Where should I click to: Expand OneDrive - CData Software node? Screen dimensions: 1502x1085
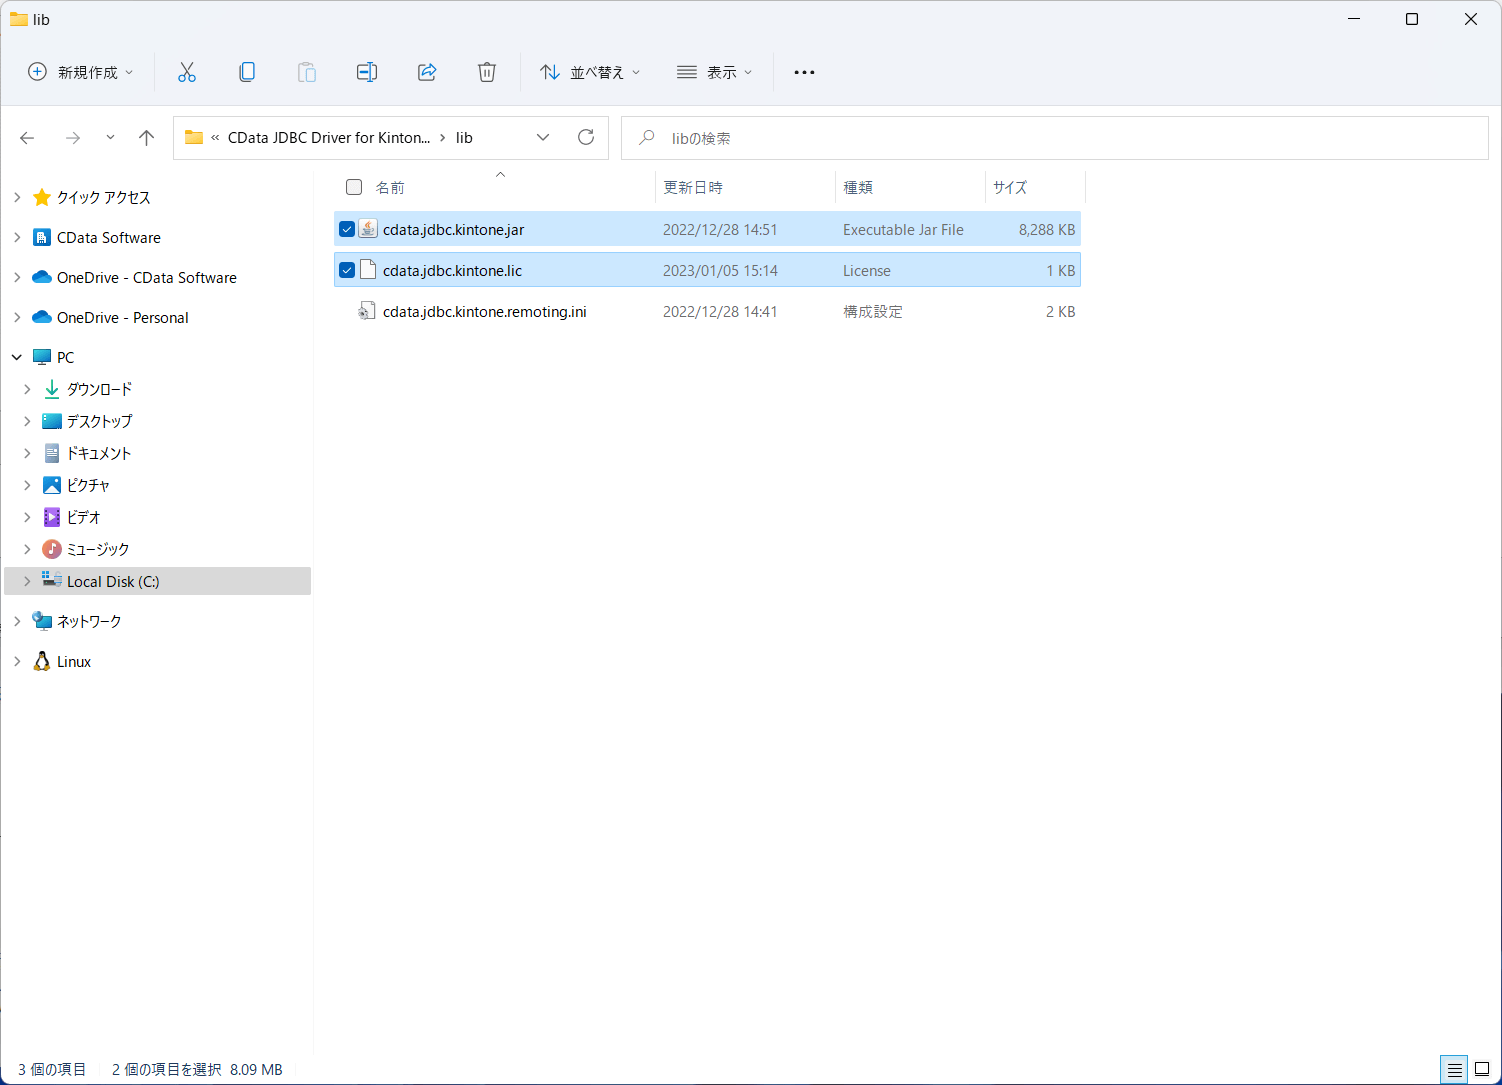click(17, 277)
